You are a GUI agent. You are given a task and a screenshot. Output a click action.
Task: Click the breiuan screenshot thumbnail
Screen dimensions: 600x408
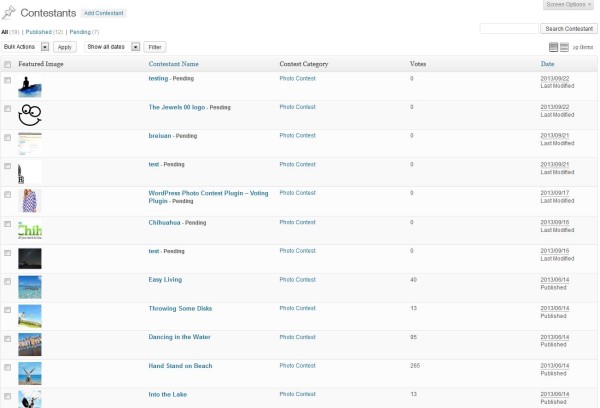30,144
